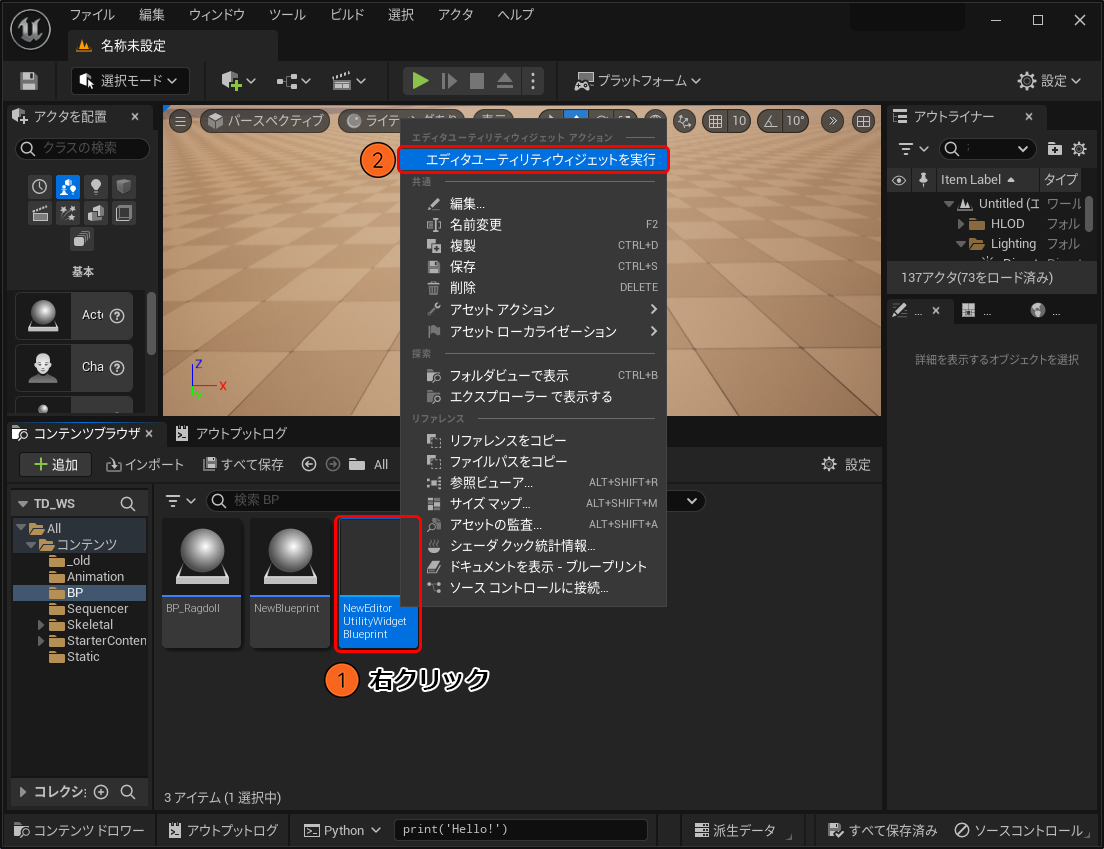The width and height of the screenshot is (1104, 849).
Task: Open the quick-add actor green cube icon
Action: [x=230, y=80]
